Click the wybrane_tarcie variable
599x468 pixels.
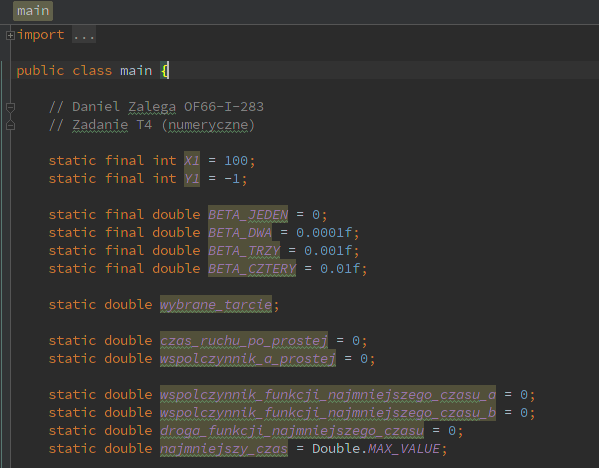[216, 304]
